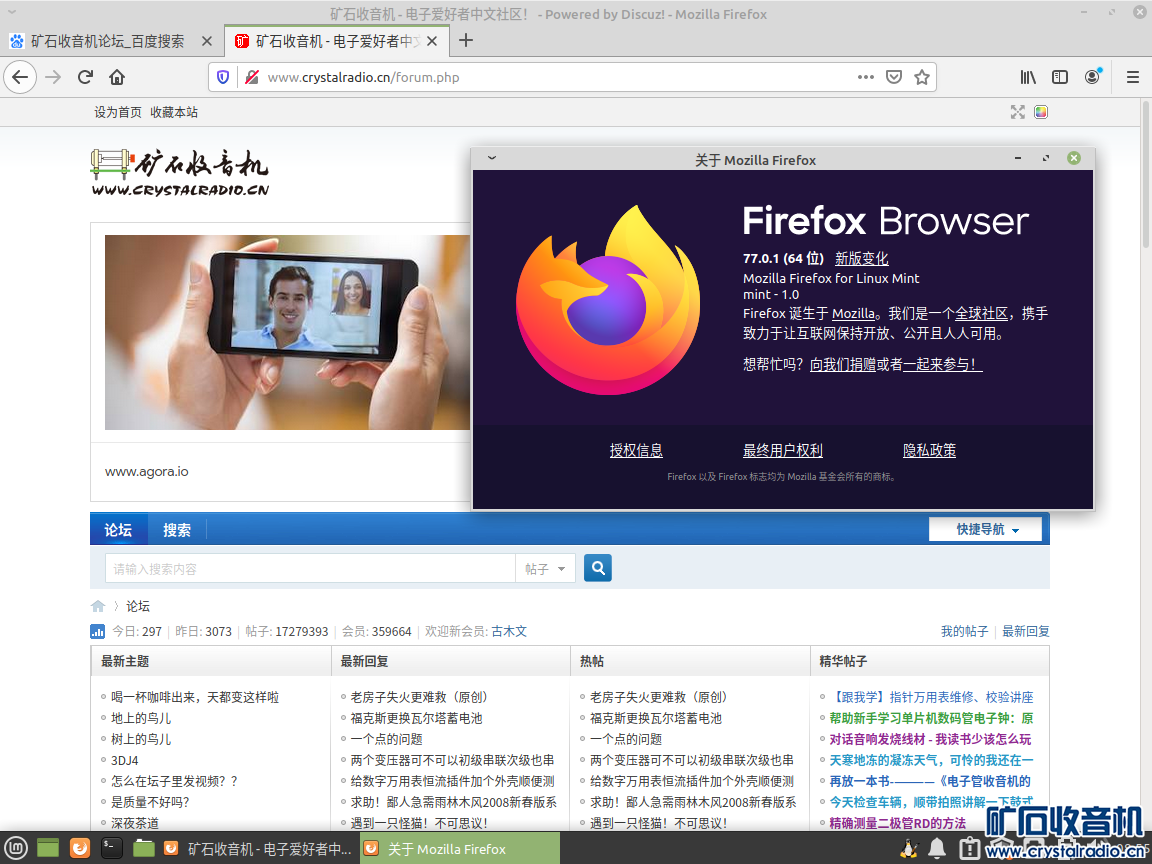Open 授权信息 licensing link
The height and width of the screenshot is (864, 1152).
click(x=636, y=450)
